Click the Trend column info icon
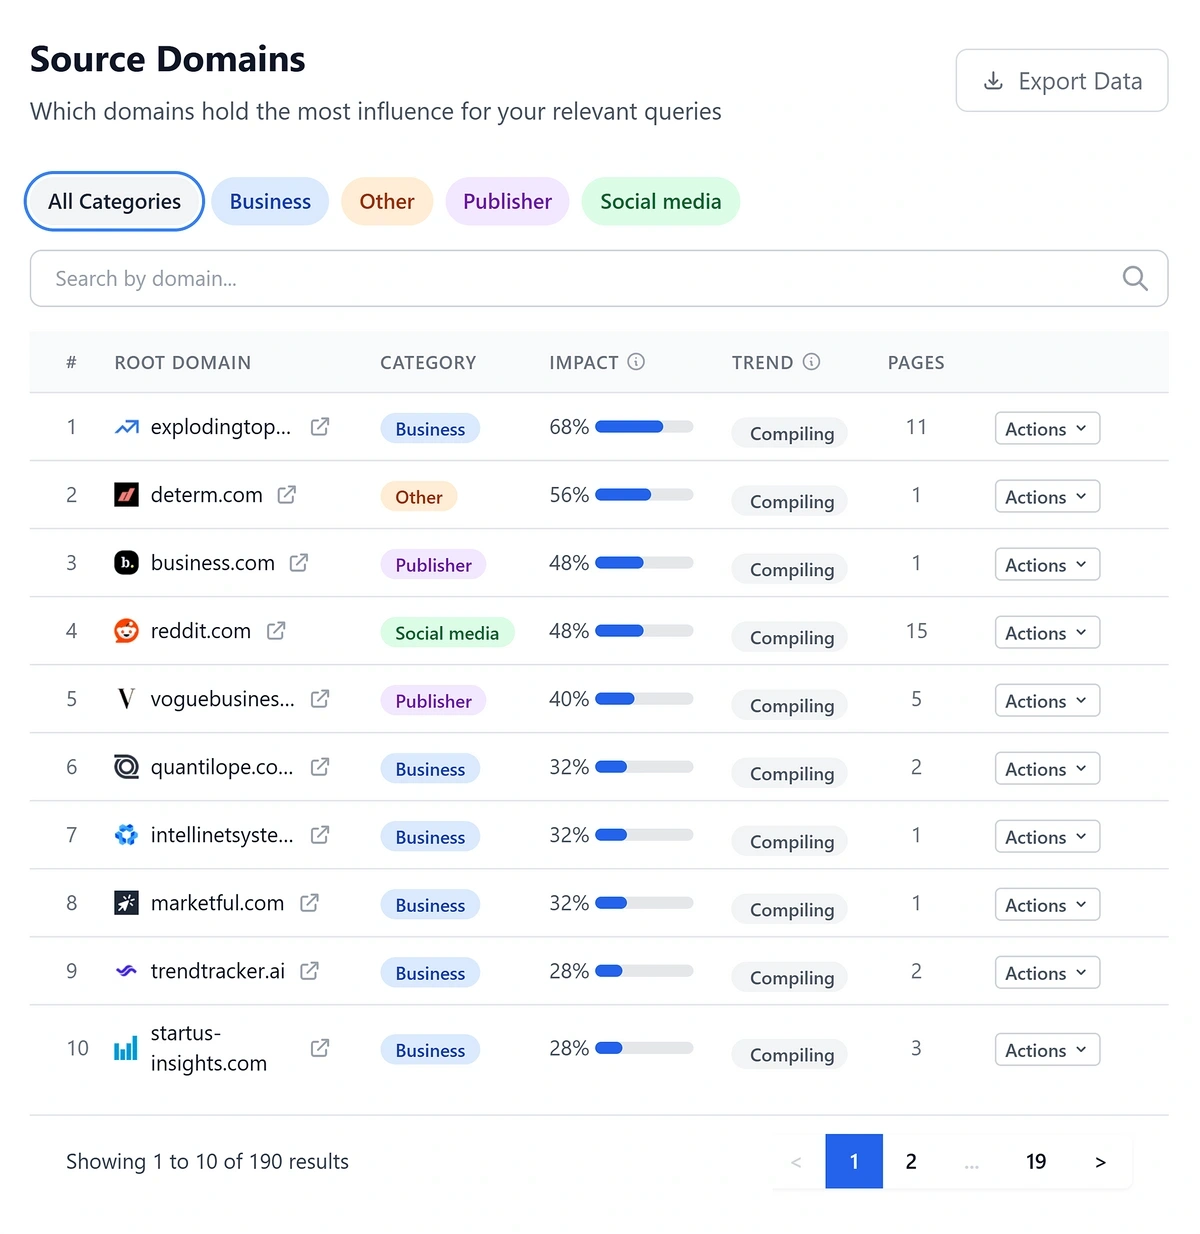 pyautogui.click(x=812, y=362)
